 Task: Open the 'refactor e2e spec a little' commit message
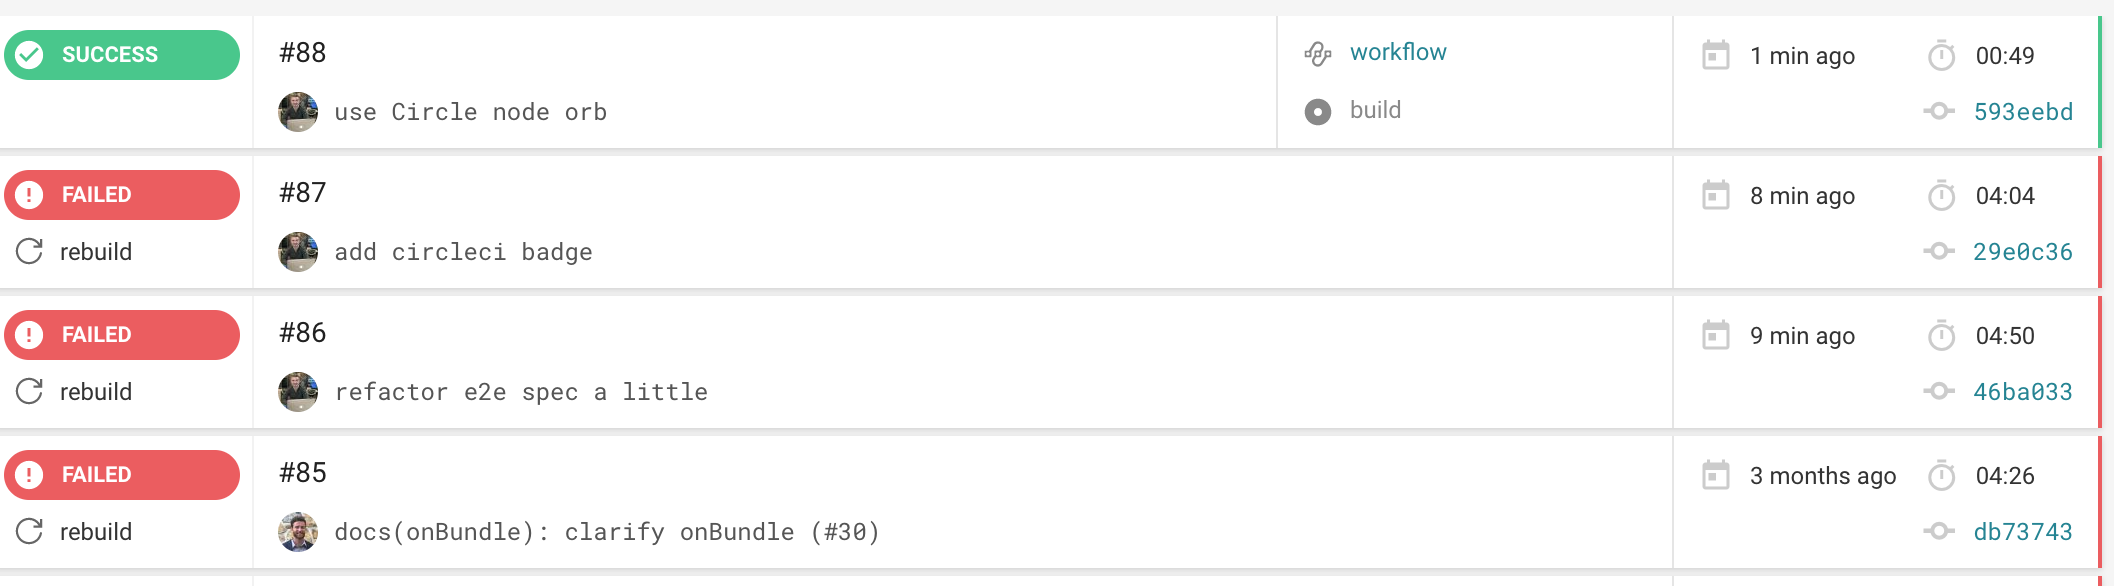click(521, 392)
